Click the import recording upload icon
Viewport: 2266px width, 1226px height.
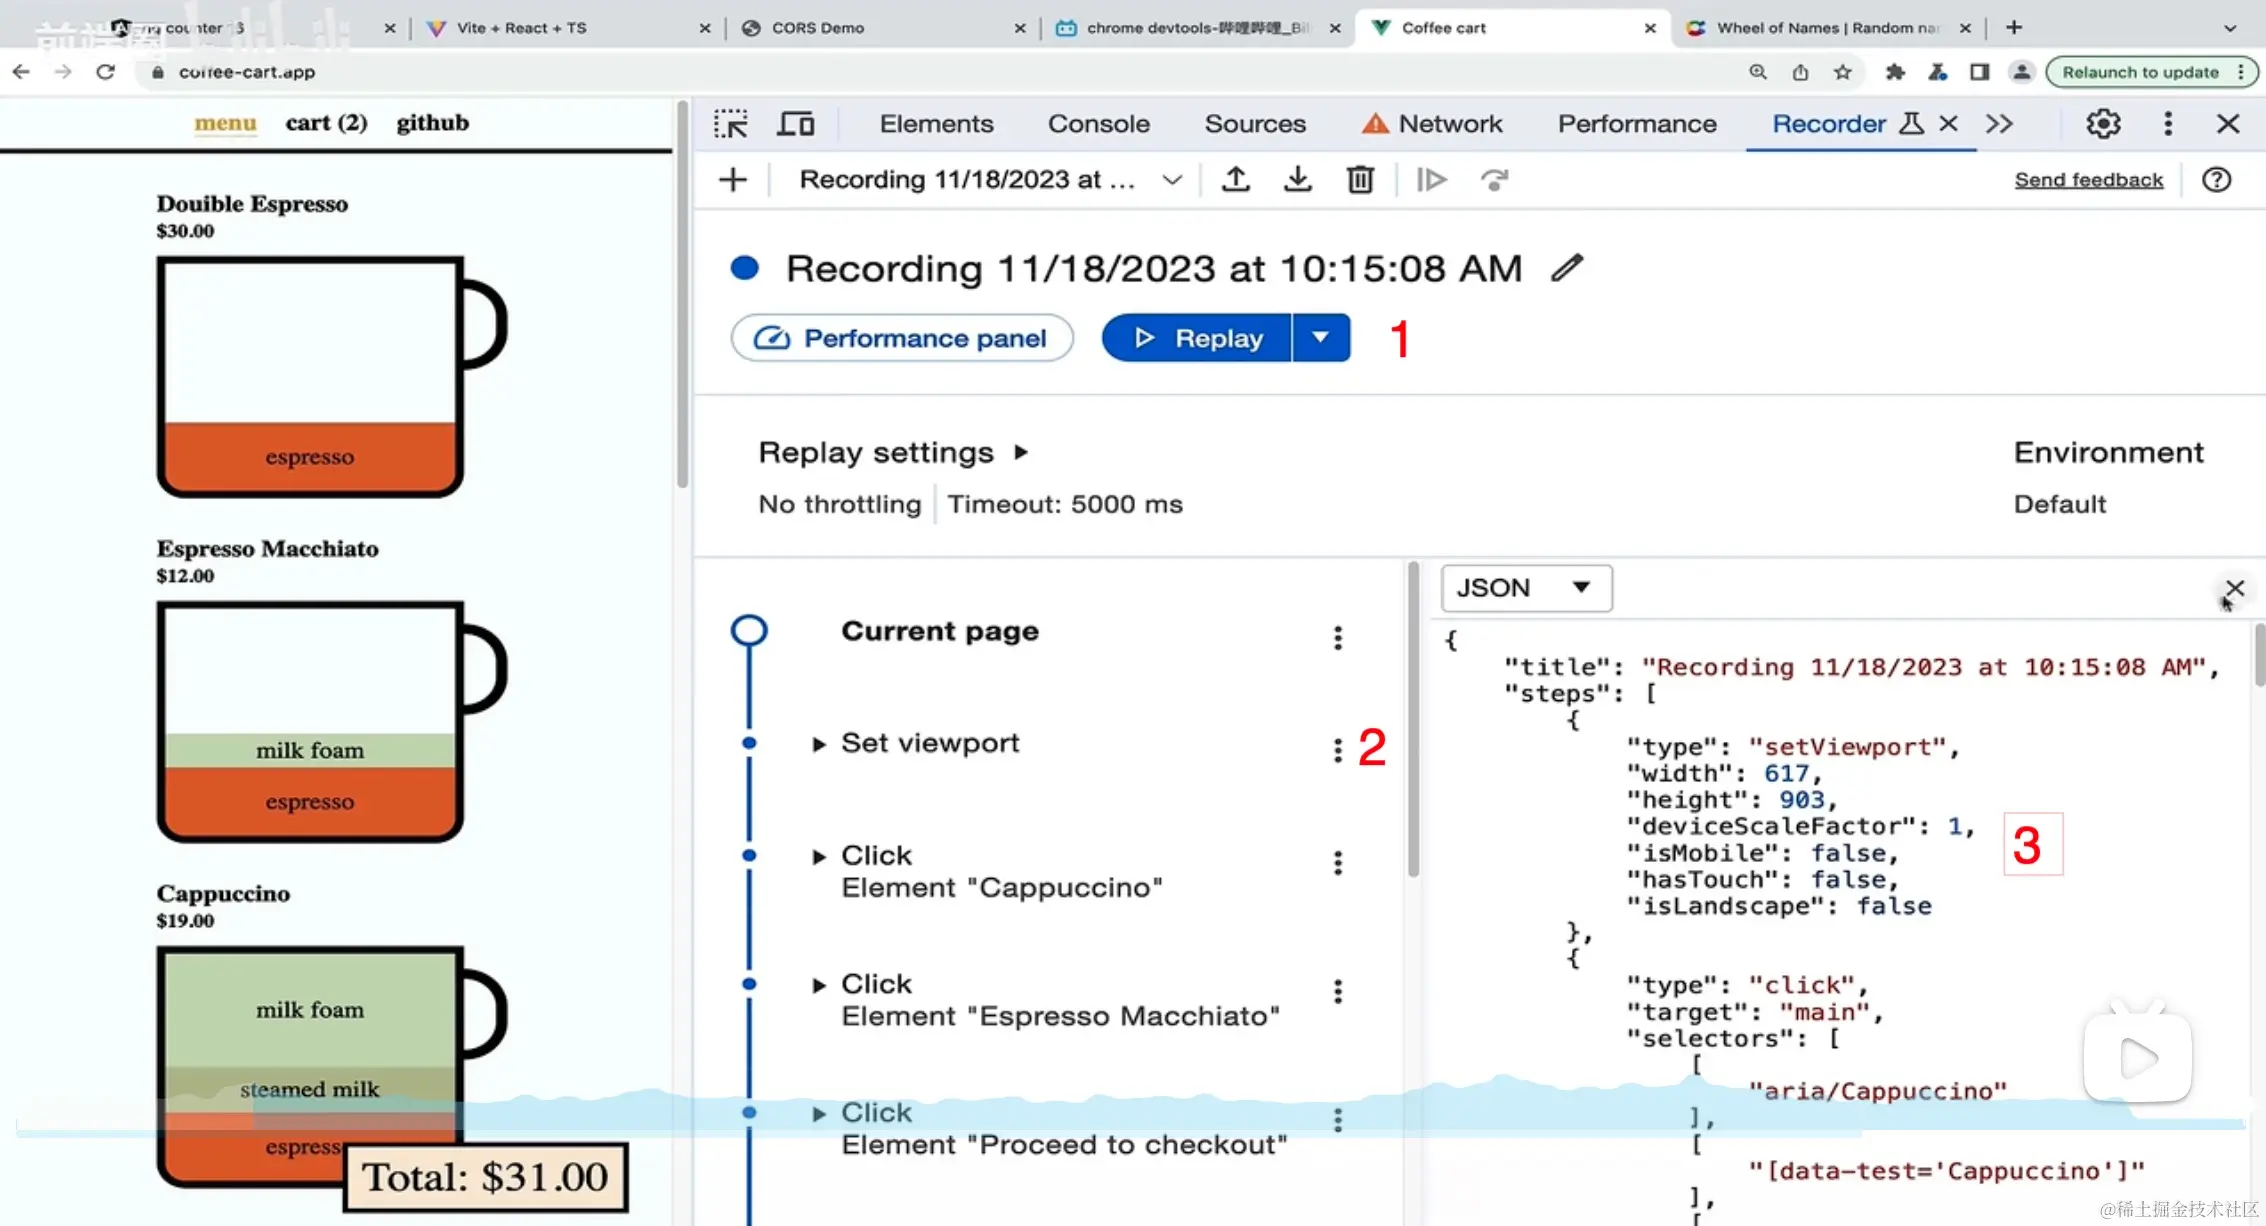coord(1236,180)
